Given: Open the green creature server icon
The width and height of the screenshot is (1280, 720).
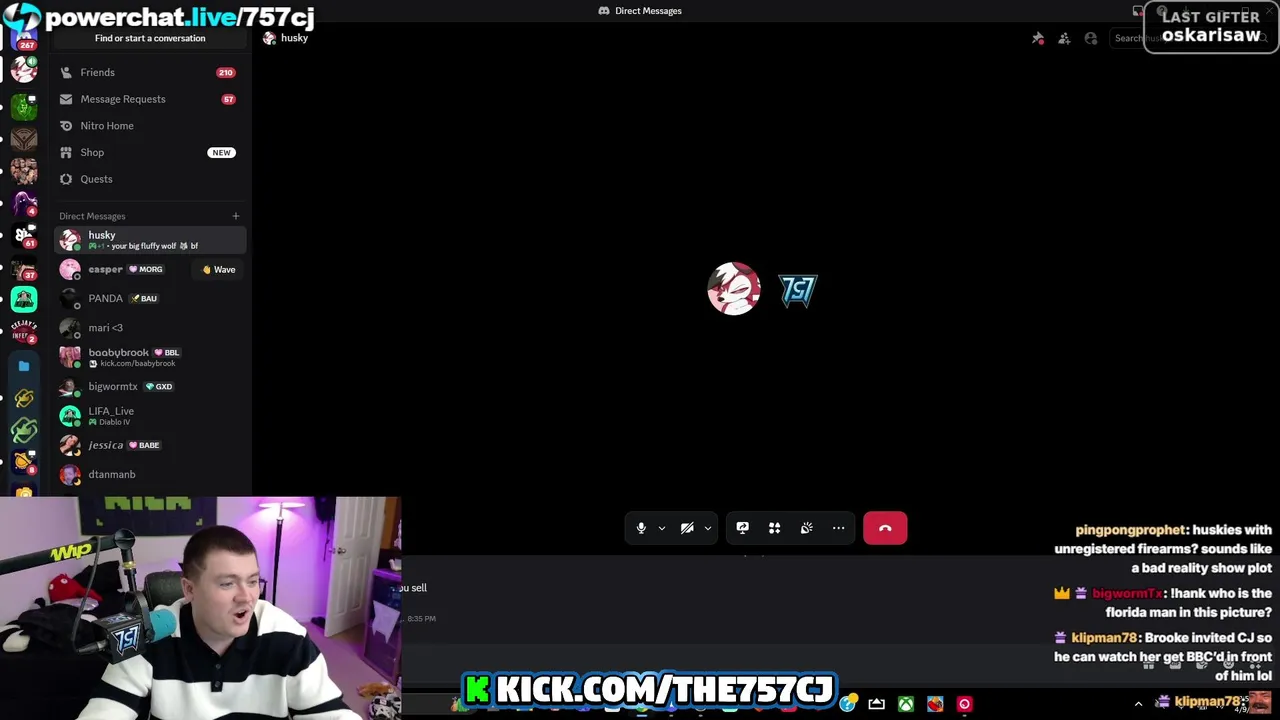Looking at the screenshot, I should pos(24,106).
